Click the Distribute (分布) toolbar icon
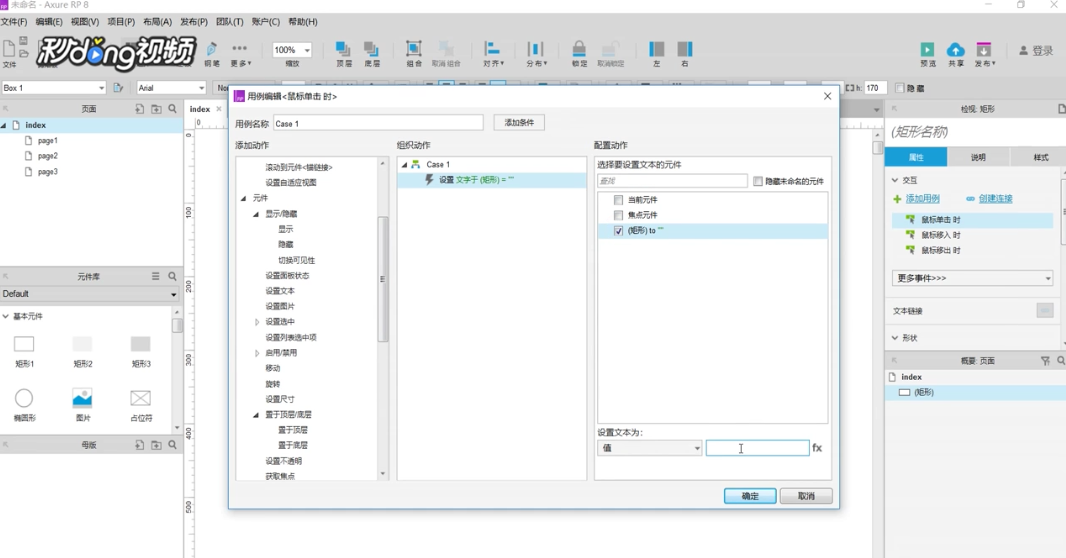 click(x=536, y=49)
